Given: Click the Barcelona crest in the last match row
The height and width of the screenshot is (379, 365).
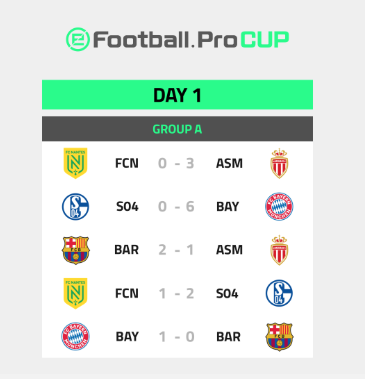Looking at the screenshot, I should click(x=279, y=337).
